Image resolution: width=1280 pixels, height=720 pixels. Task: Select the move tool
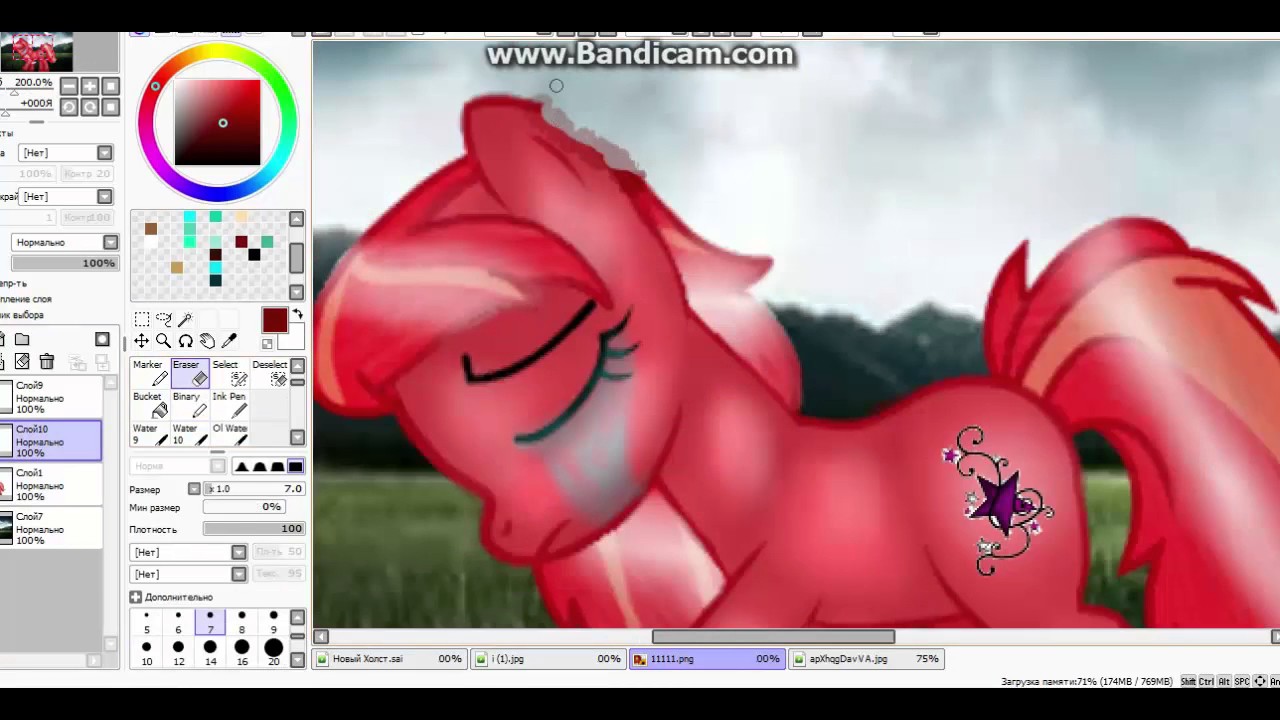click(142, 341)
